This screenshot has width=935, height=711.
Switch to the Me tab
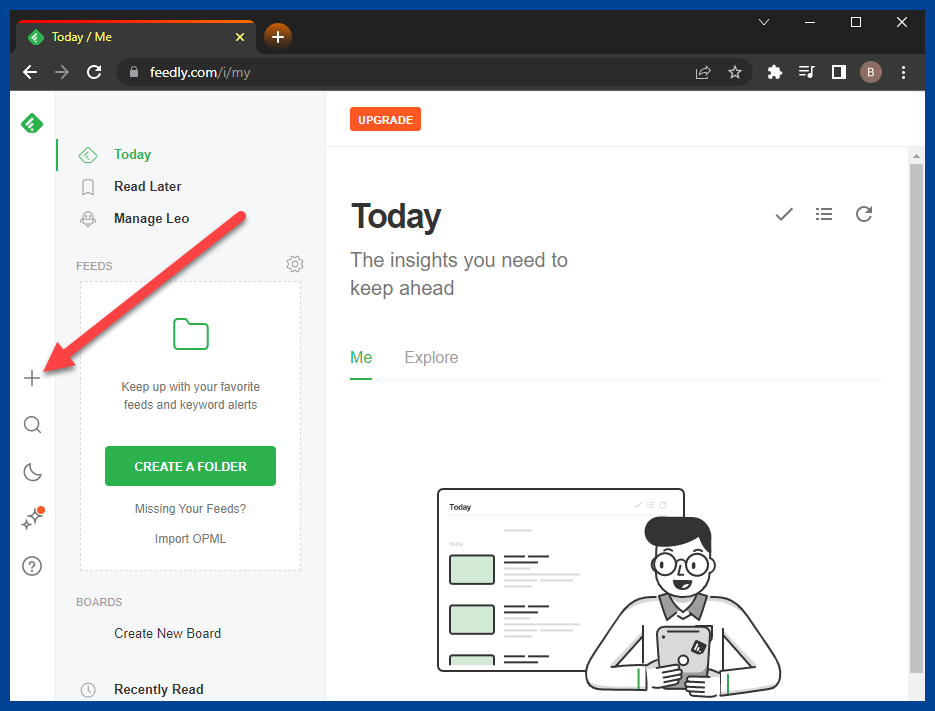[361, 358]
